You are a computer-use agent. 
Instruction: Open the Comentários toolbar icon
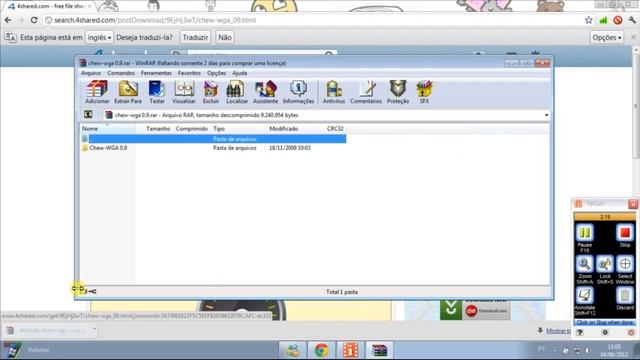366,92
